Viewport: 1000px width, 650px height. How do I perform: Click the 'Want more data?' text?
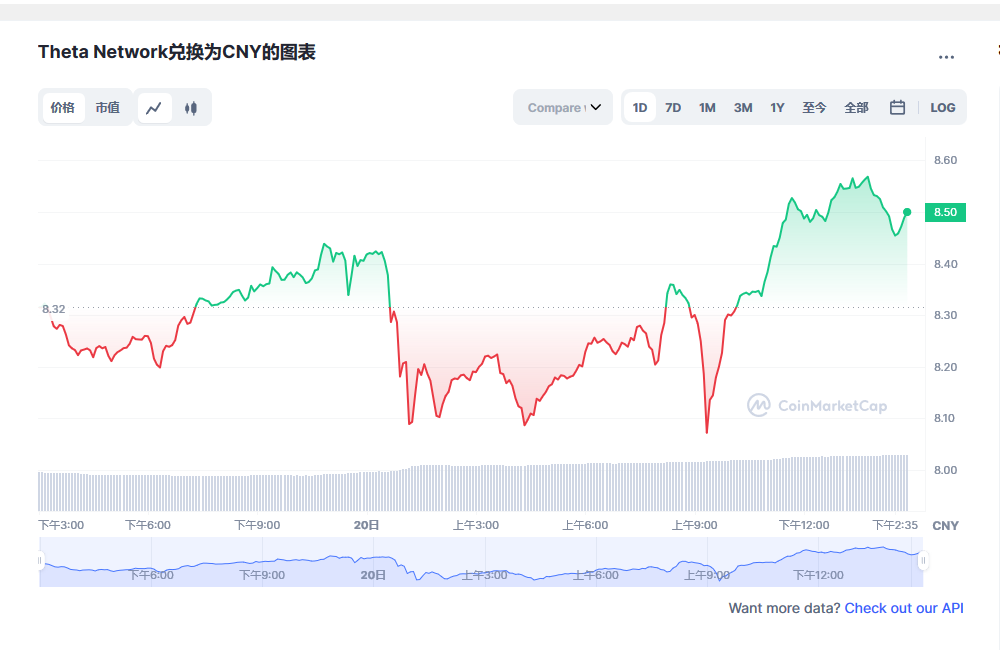click(x=784, y=609)
